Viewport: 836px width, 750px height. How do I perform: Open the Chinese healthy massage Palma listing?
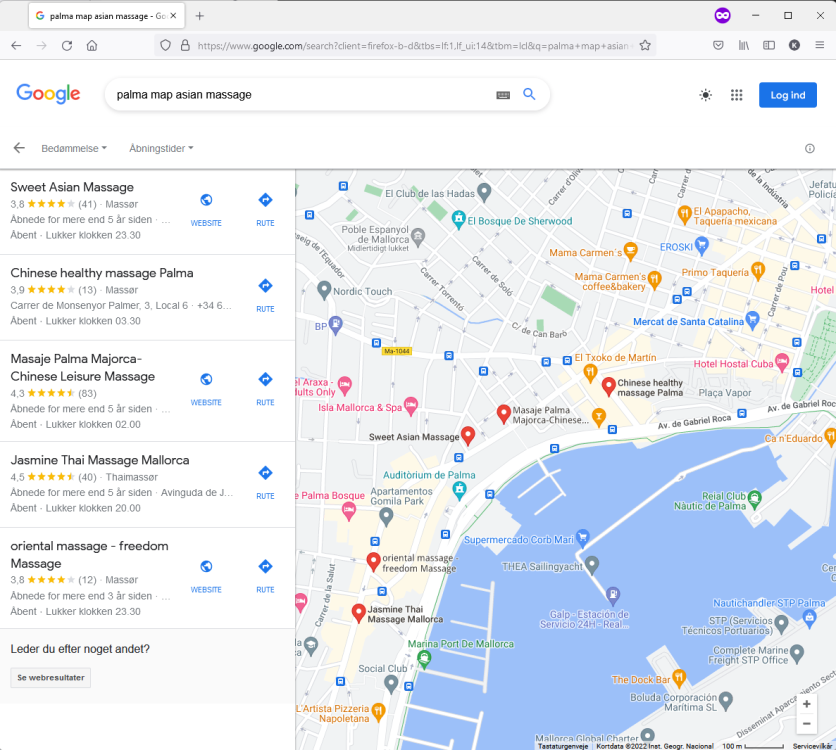point(102,273)
